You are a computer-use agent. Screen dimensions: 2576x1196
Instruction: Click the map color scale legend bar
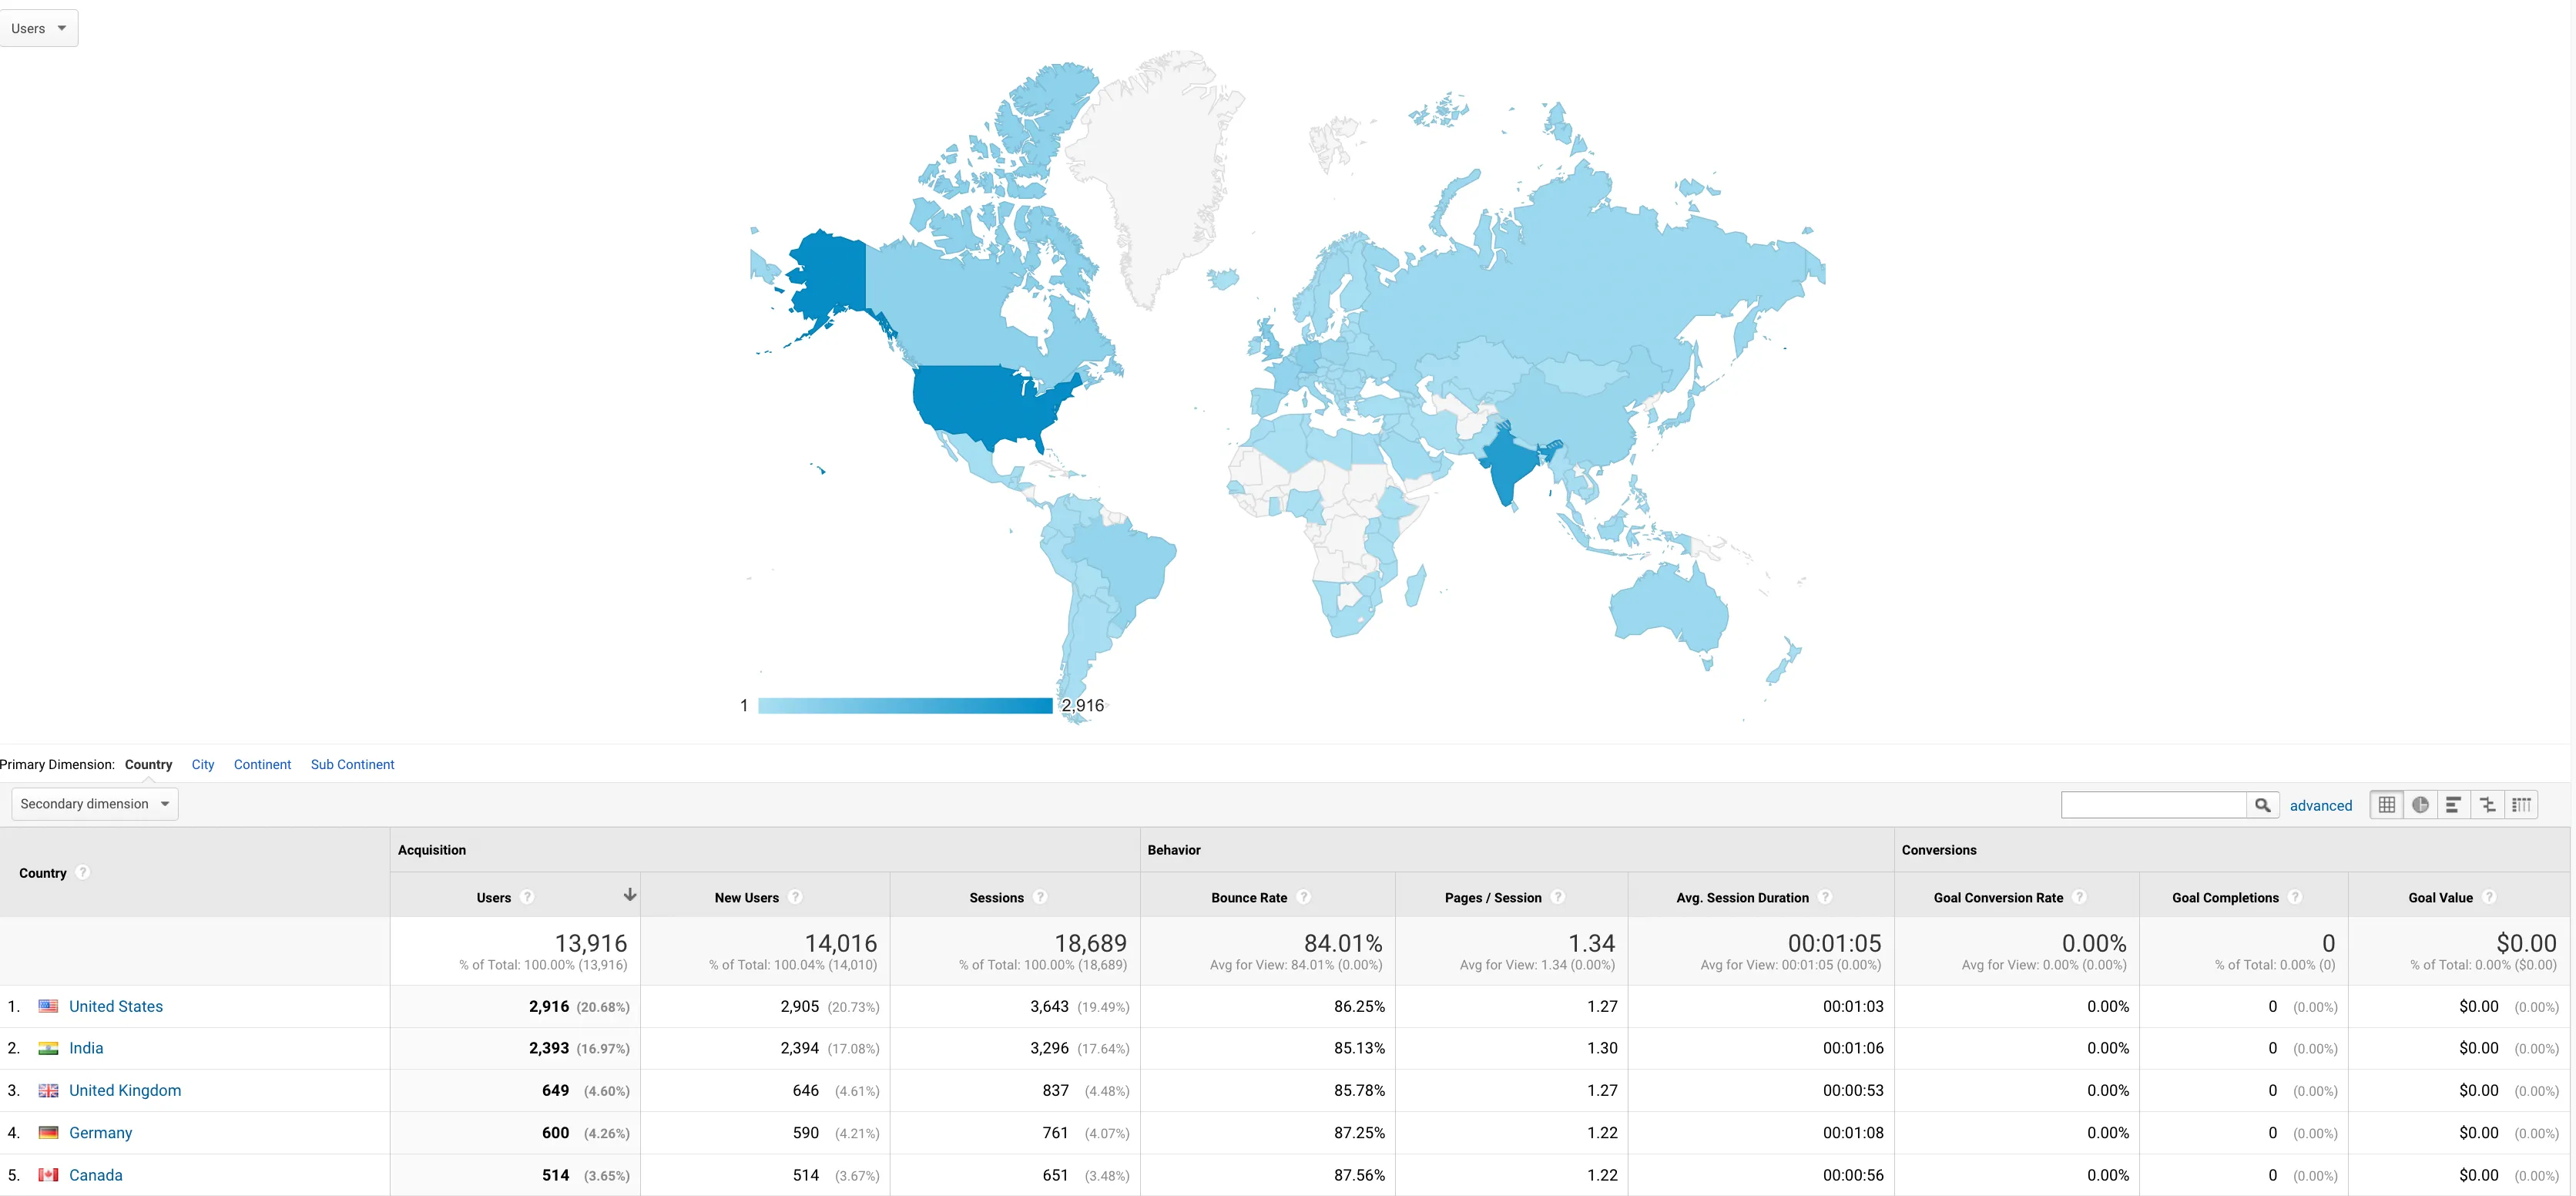(x=905, y=706)
